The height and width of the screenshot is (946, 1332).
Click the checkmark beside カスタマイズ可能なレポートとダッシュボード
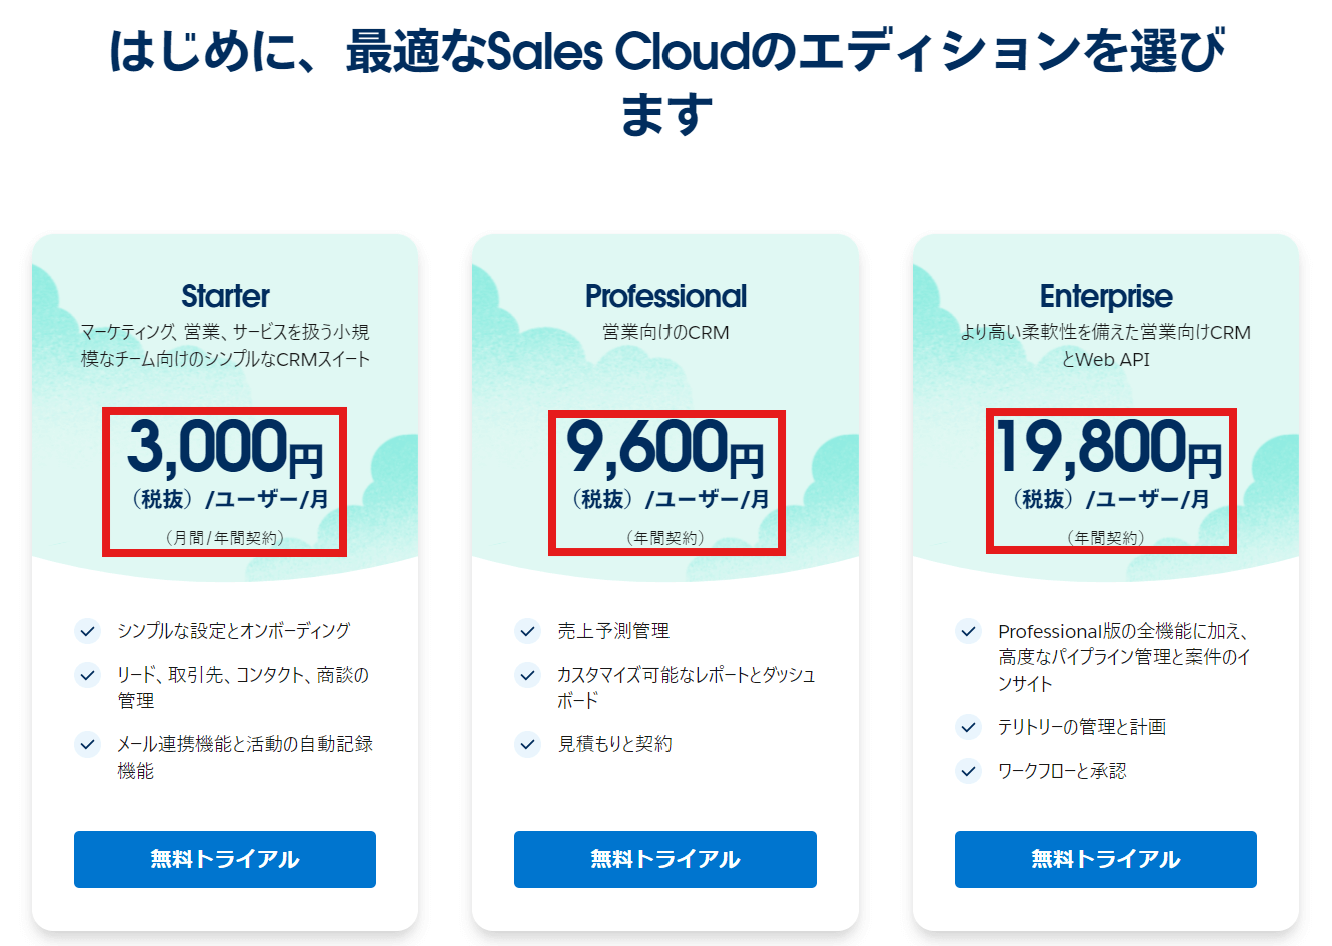click(527, 675)
